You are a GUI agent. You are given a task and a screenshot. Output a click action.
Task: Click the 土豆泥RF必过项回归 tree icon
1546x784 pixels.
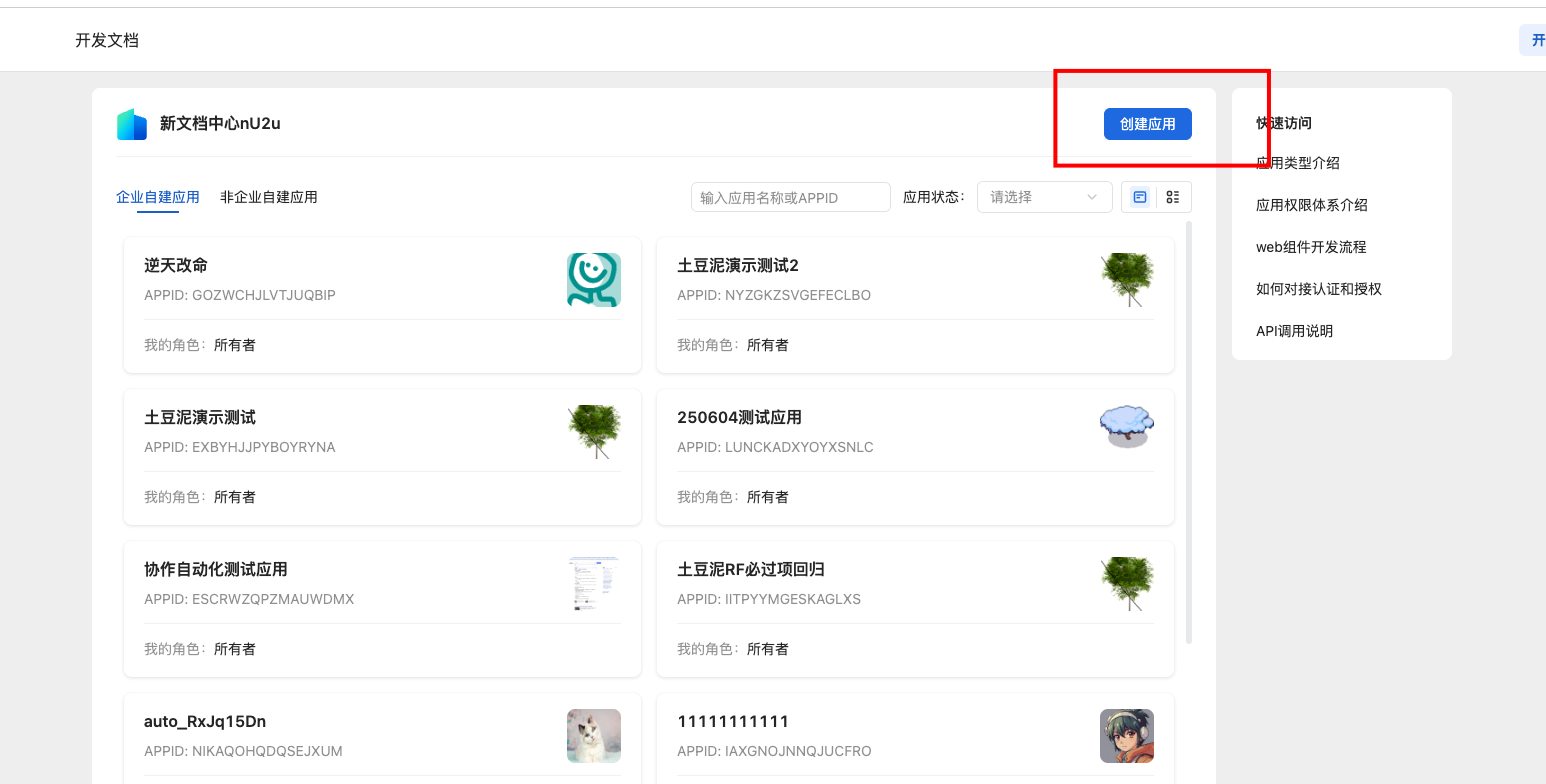pyautogui.click(x=1127, y=584)
